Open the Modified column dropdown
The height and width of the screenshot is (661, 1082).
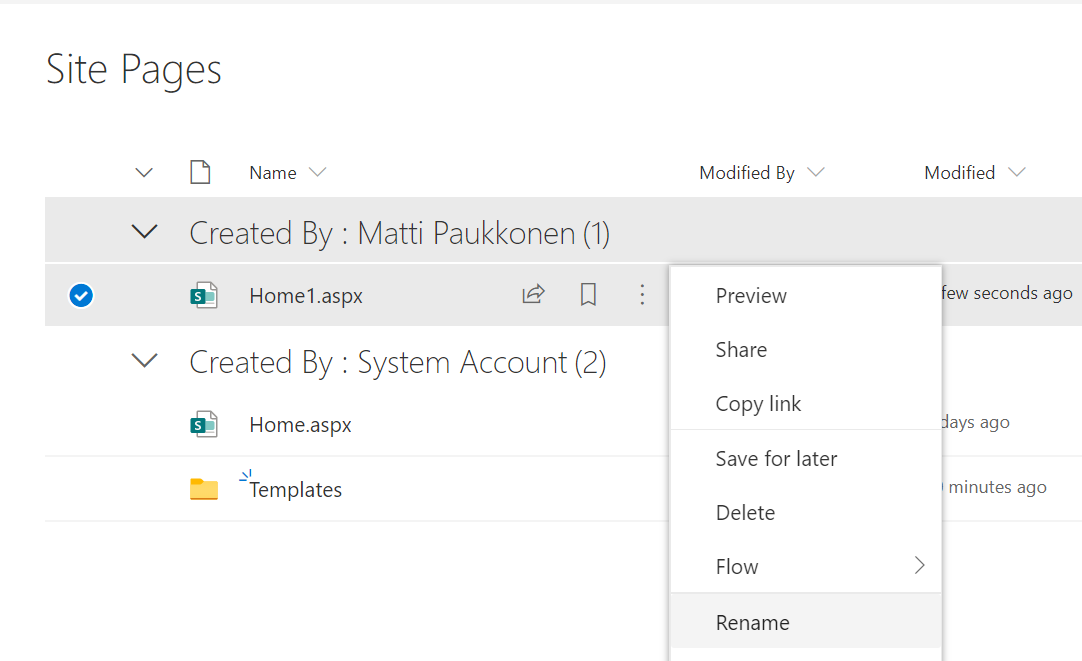click(1018, 171)
